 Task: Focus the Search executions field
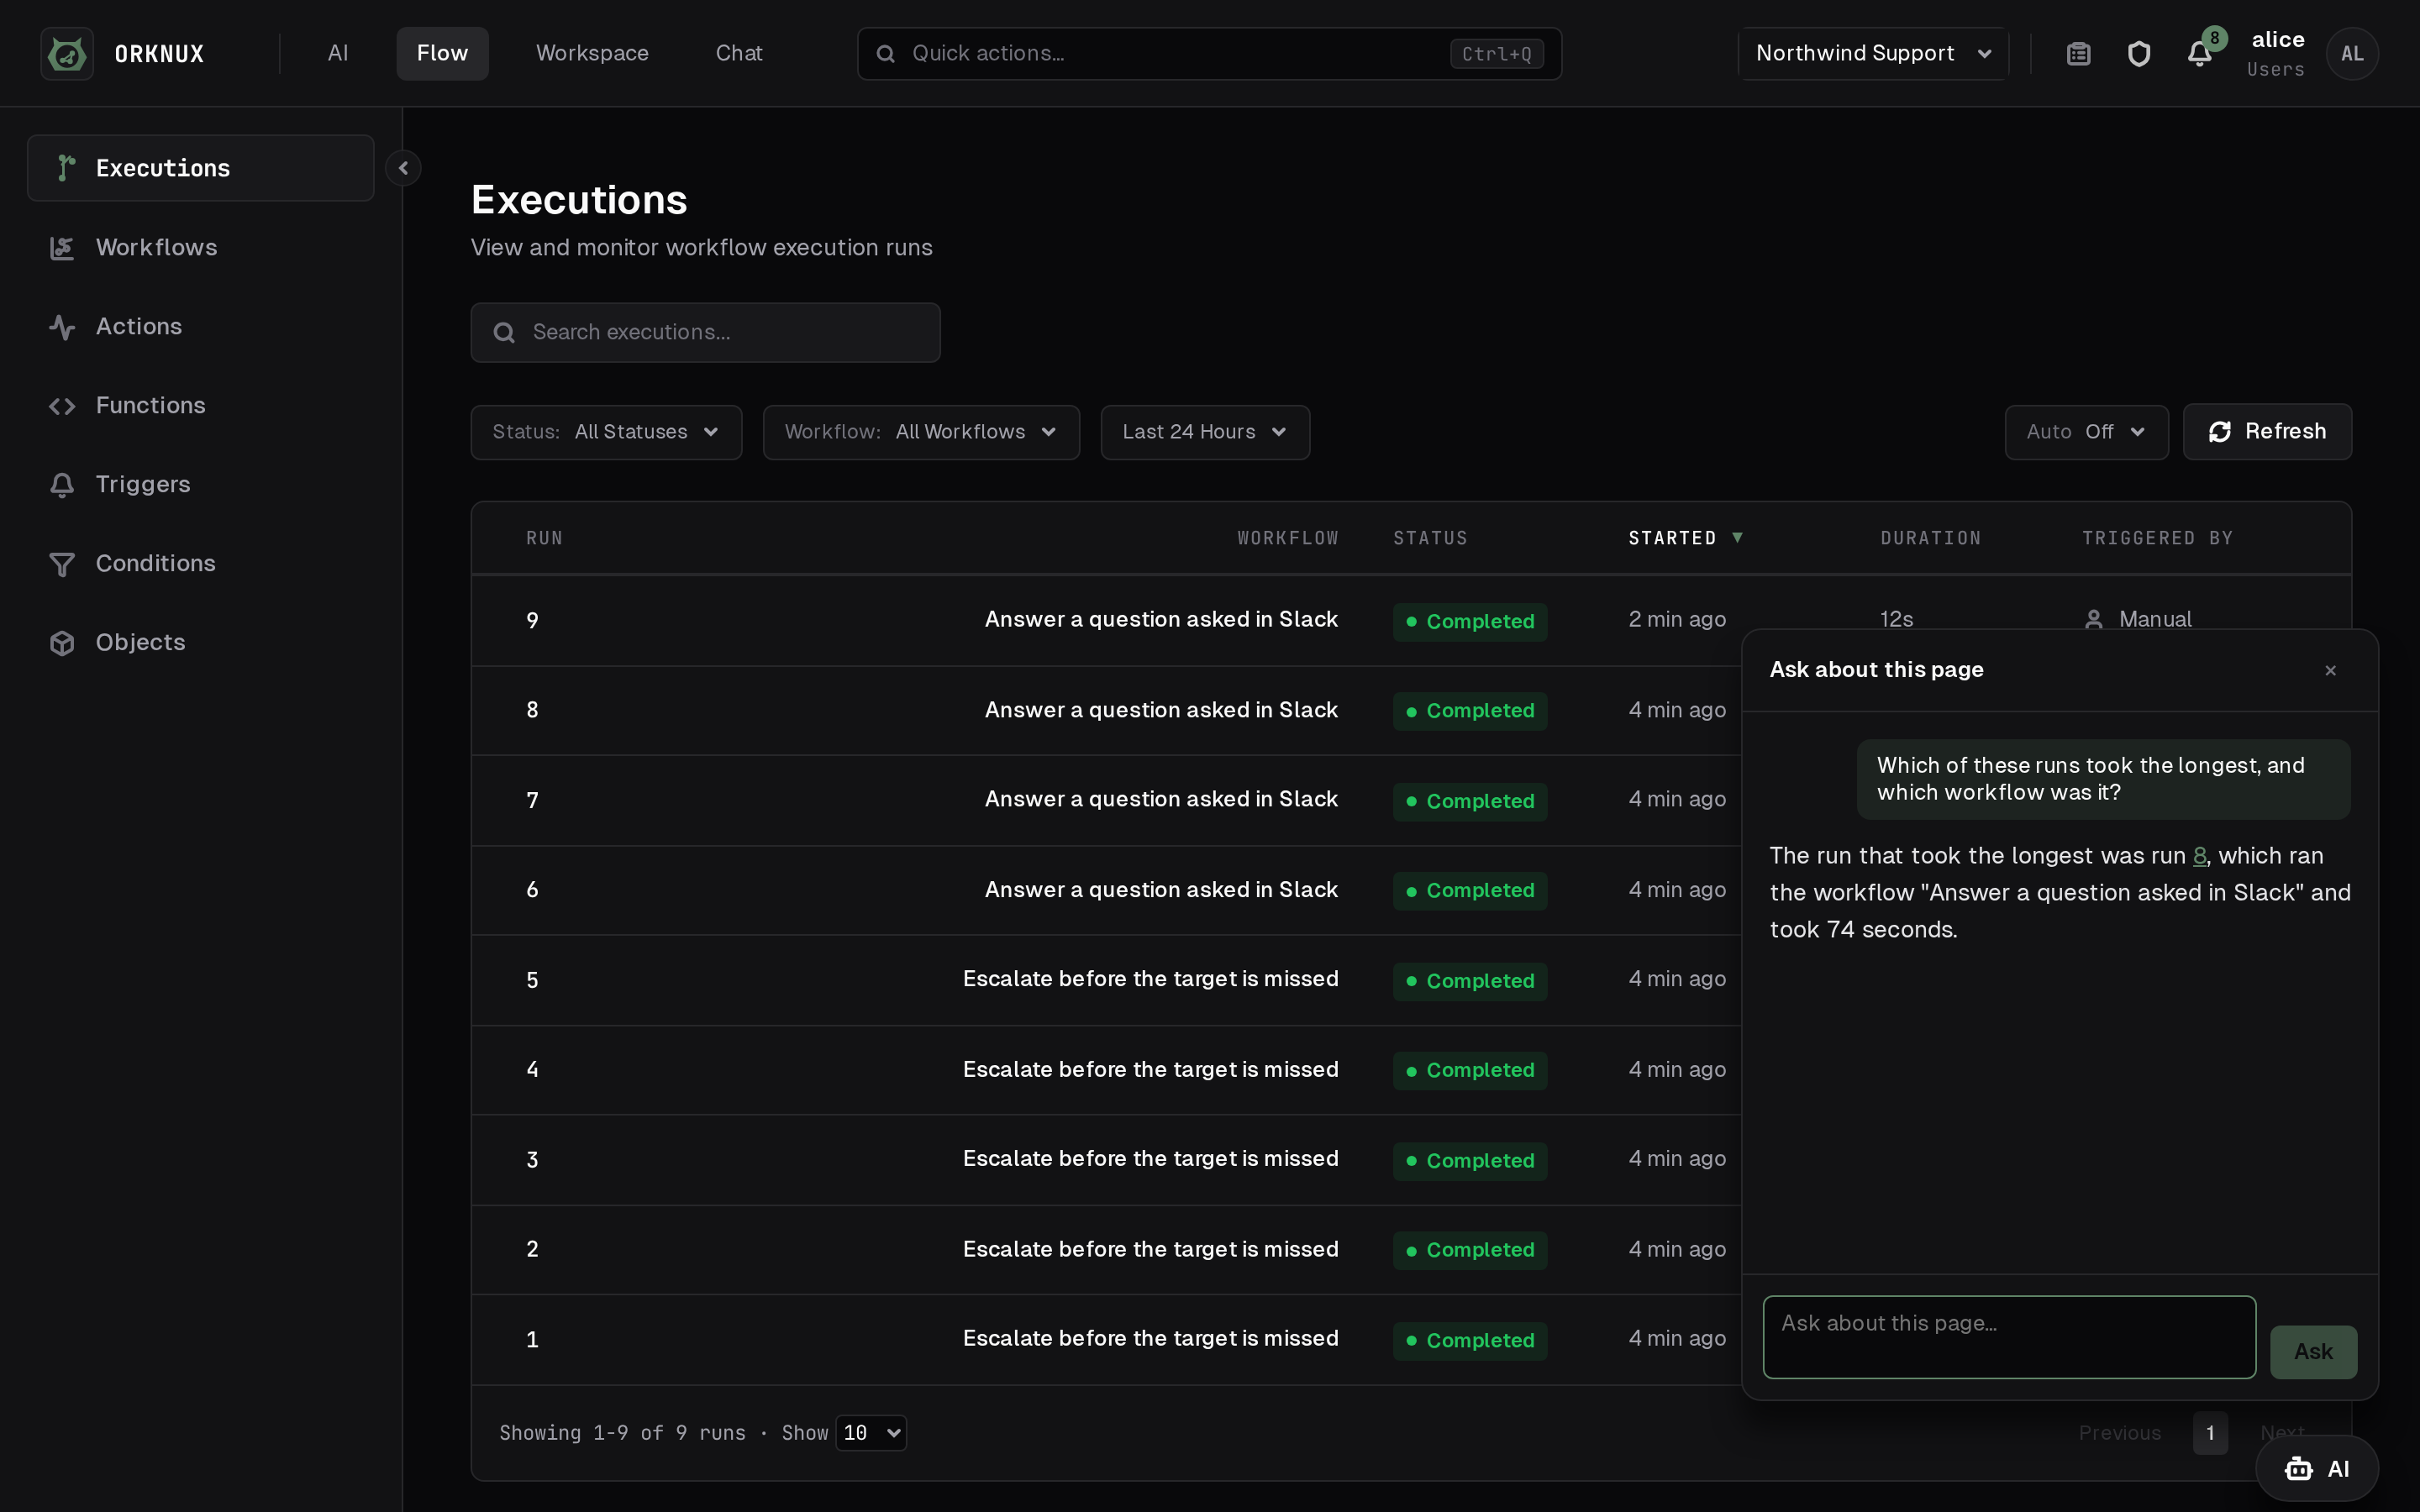click(705, 332)
